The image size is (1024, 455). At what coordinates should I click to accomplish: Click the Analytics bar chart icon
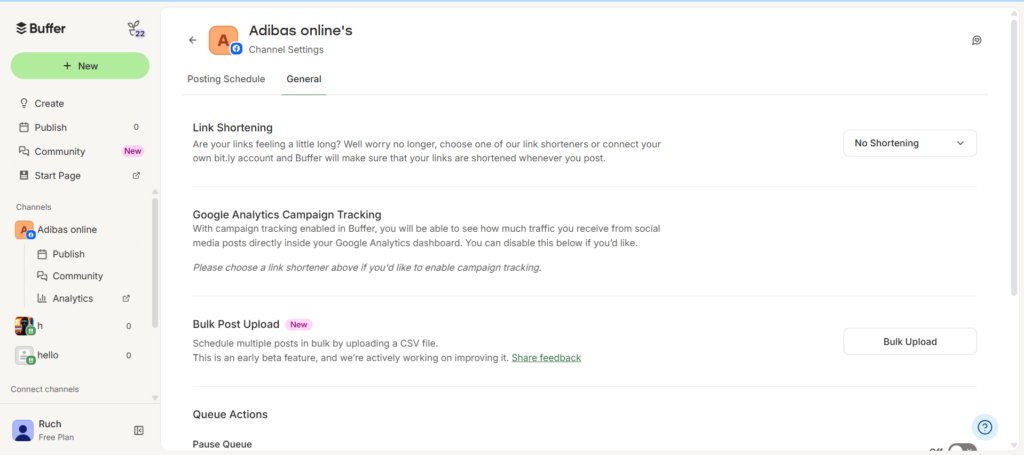coord(42,298)
